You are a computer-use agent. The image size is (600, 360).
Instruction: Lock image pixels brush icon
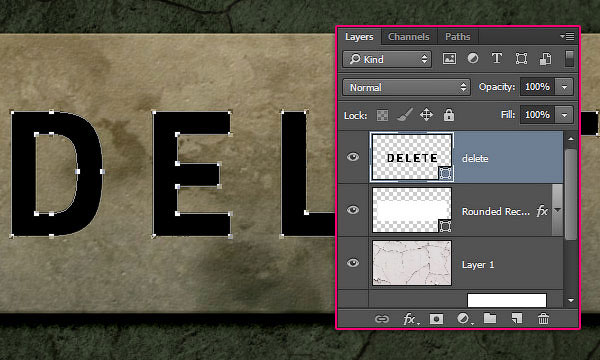404,115
